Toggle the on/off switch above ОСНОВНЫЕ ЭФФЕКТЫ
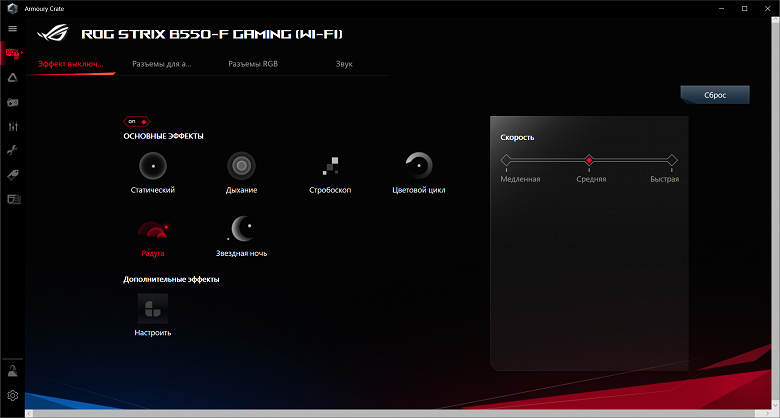This screenshot has height=418, width=780. coord(137,121)
